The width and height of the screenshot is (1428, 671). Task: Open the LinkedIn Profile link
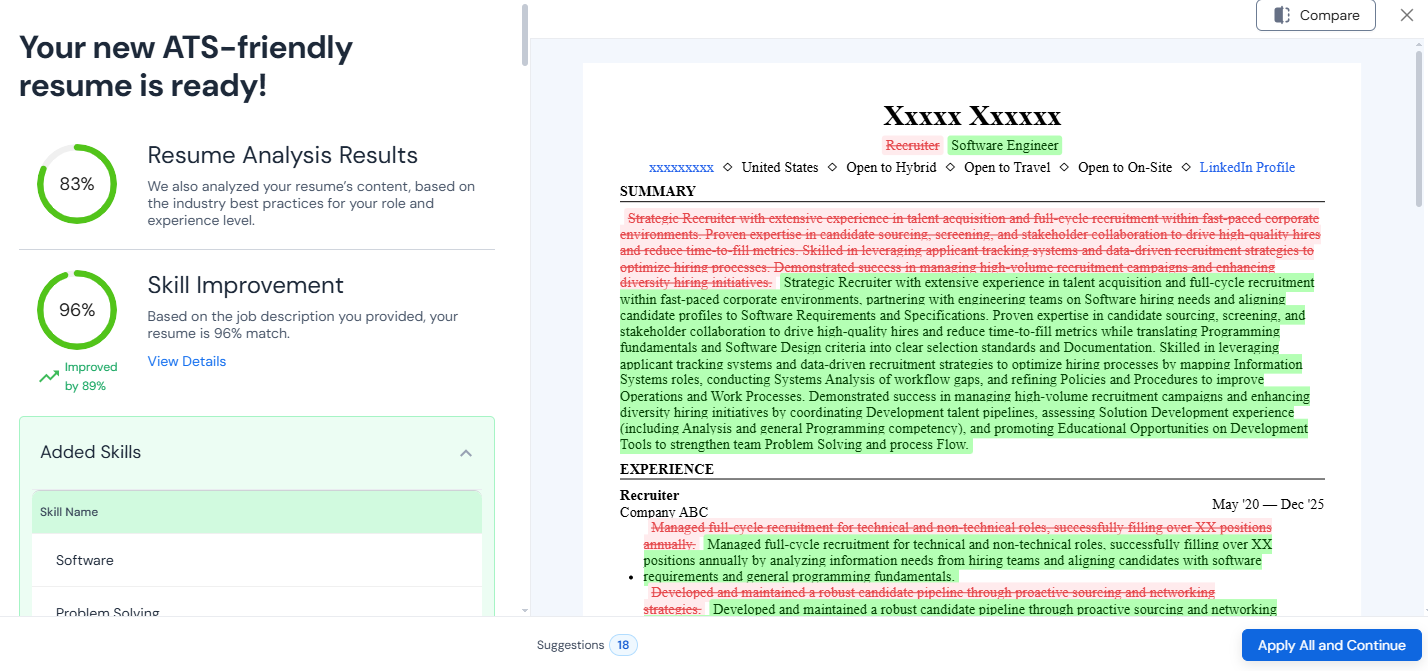(1247, 167)
